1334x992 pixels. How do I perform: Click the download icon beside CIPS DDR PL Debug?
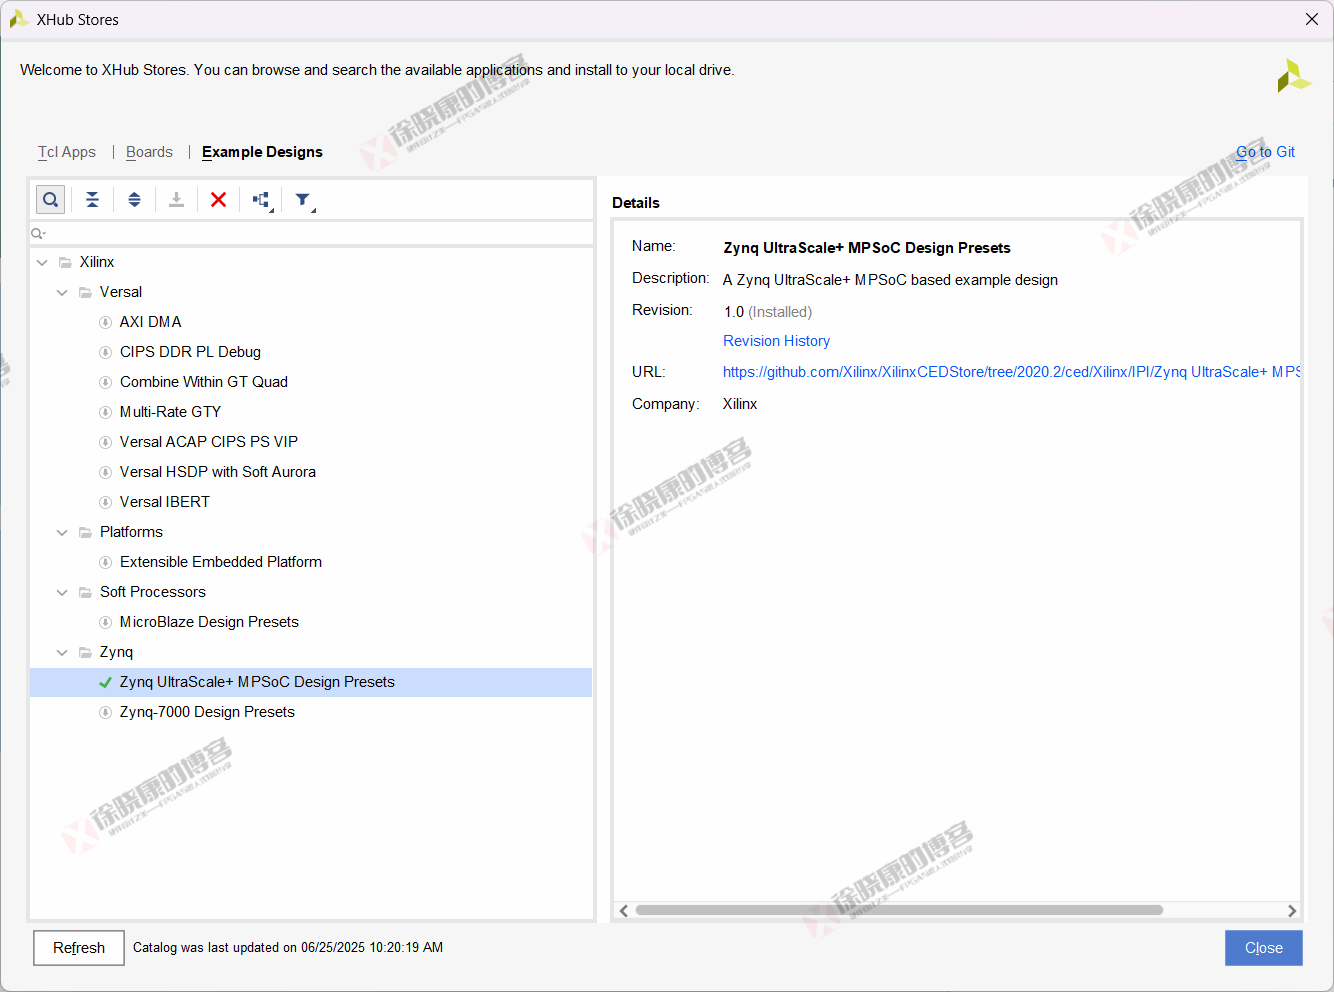(x=105, y=352)
